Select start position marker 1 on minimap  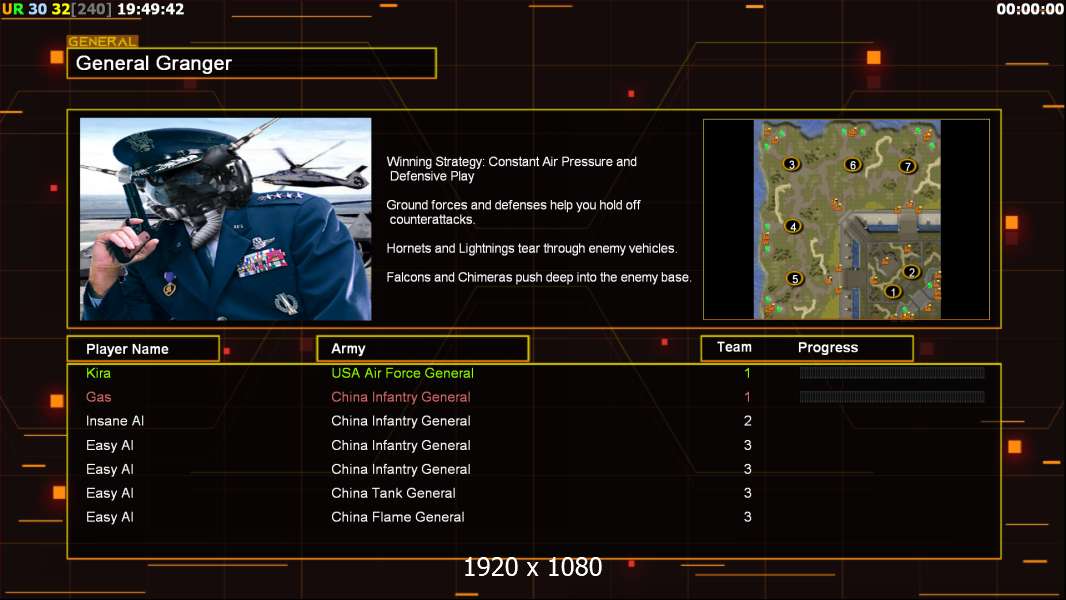[893, 292]
